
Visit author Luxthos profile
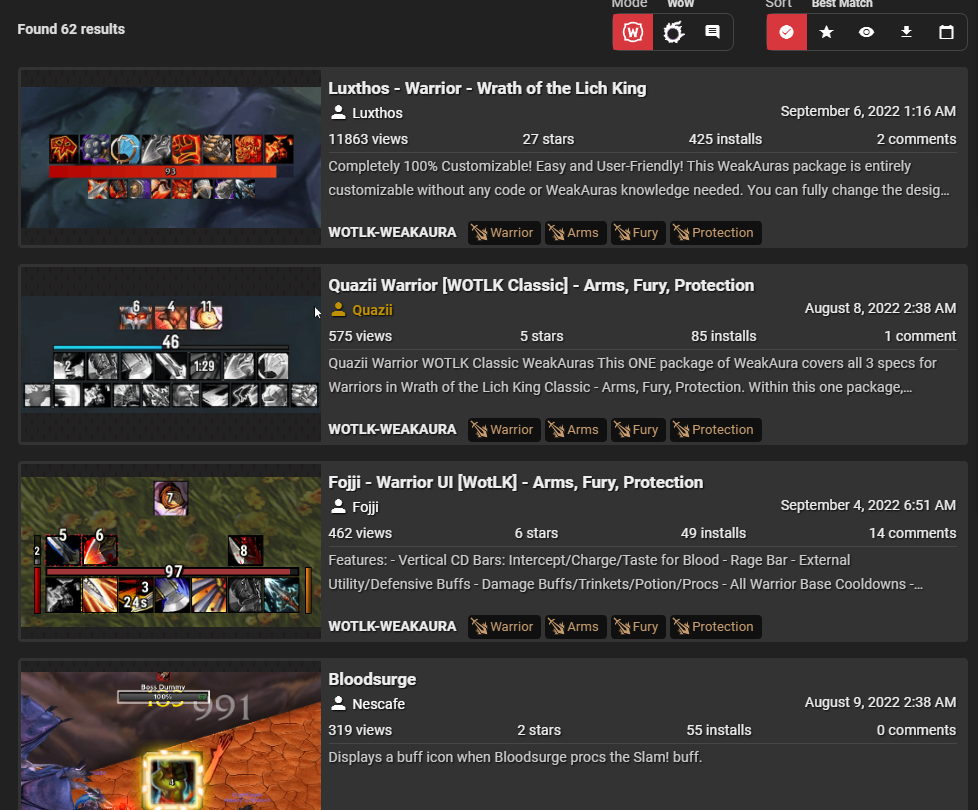coord(377,113)
